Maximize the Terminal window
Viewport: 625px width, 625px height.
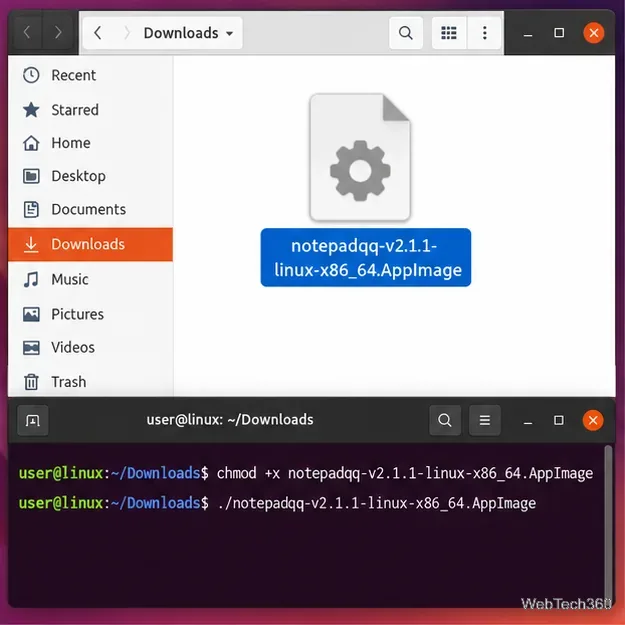coord(559,420)
